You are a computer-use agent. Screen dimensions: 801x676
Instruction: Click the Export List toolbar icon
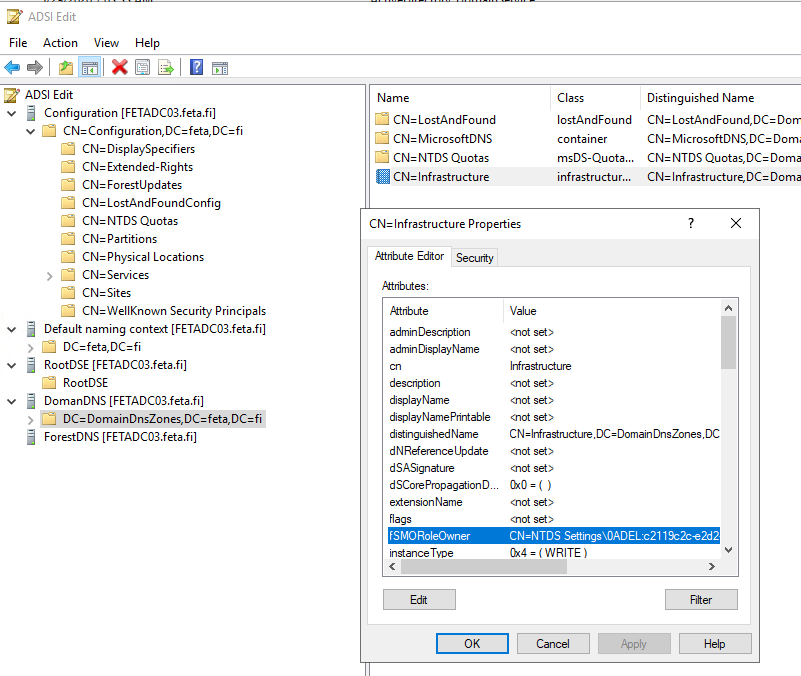coord(166,67)
